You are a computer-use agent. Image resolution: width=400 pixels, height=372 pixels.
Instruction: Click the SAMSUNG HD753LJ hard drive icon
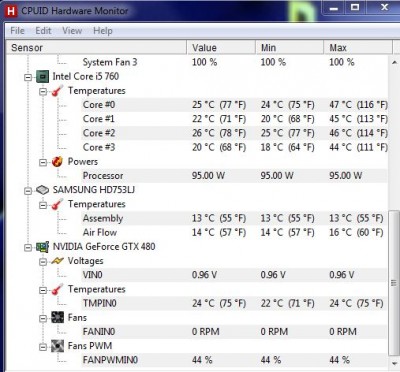42,190
